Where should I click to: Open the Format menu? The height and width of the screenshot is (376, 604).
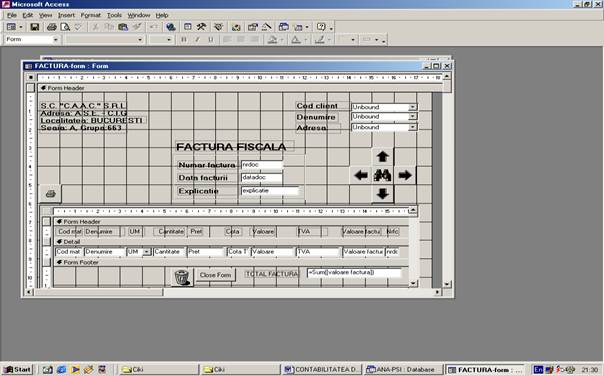pos(91,15)
